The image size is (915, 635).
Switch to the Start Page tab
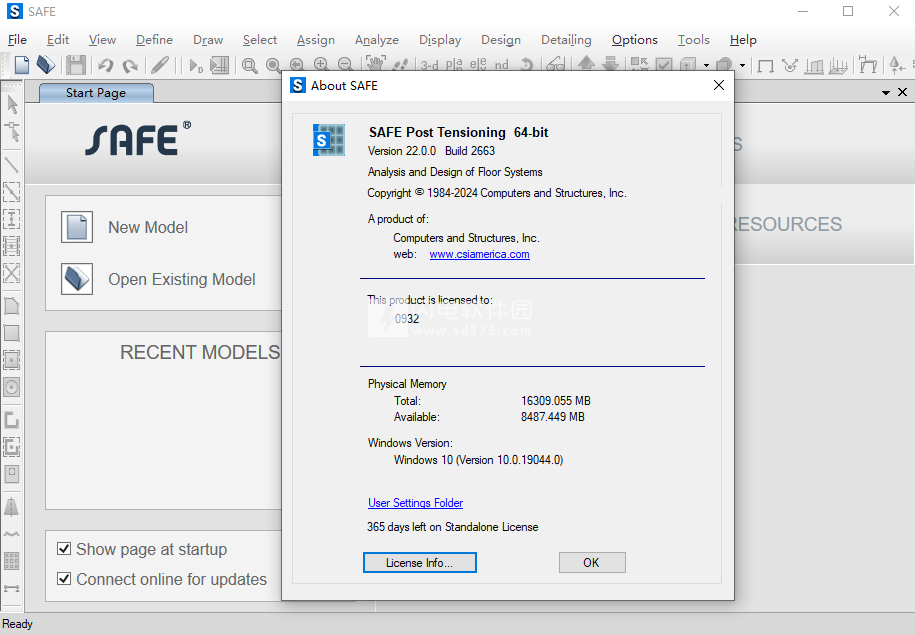(x=96, y=93)
